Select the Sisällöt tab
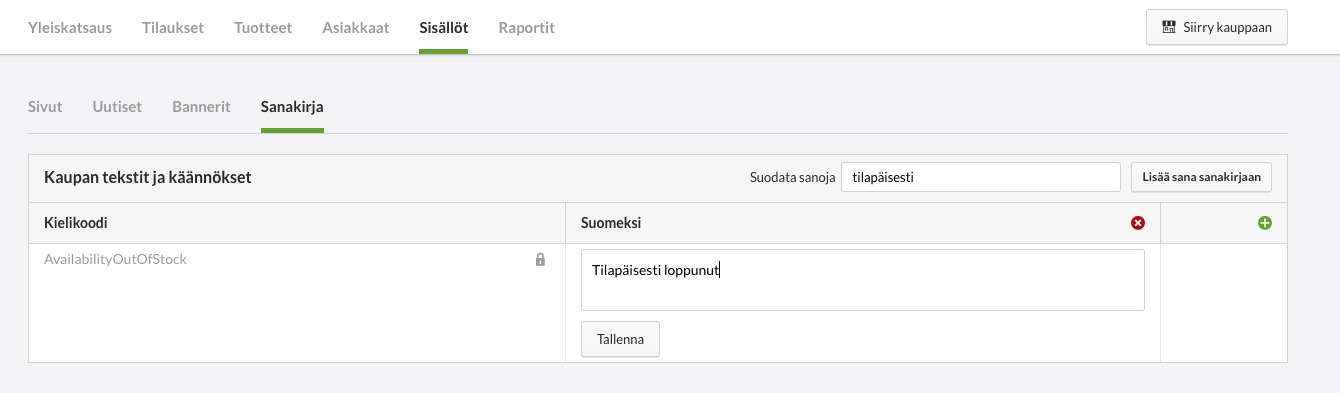The width and height of the screenshot is (1340, 393). pyautogui.click(x=444, y=28)
